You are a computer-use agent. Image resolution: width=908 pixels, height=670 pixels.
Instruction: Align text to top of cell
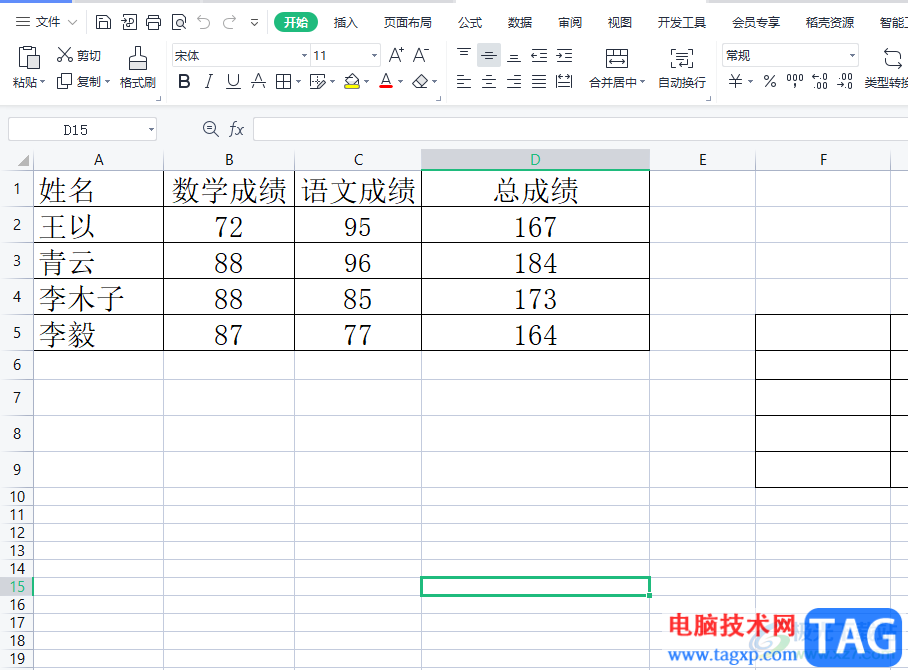(464, 56)
